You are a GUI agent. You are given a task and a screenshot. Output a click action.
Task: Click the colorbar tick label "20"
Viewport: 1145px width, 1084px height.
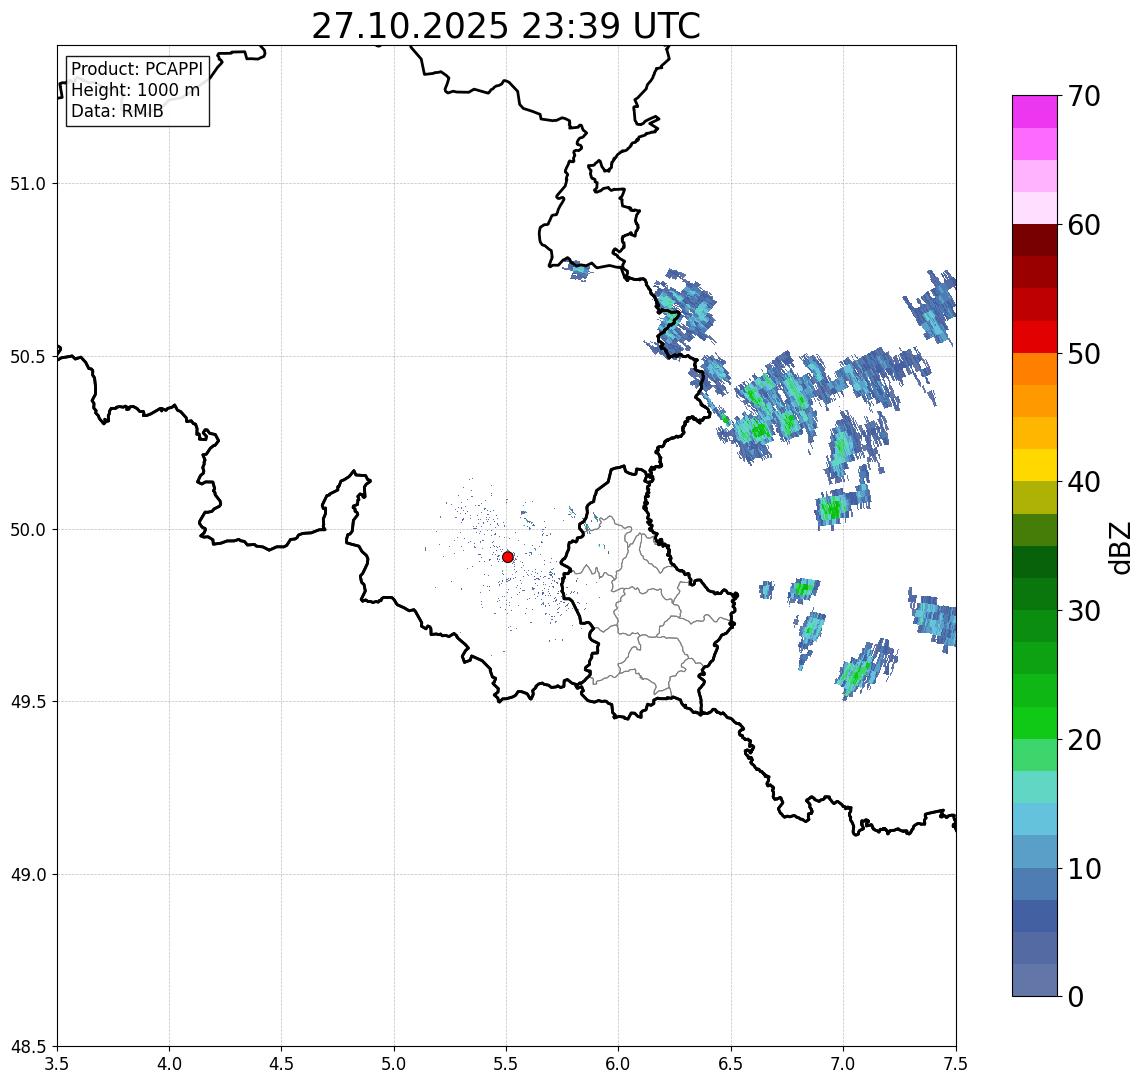1083,739
